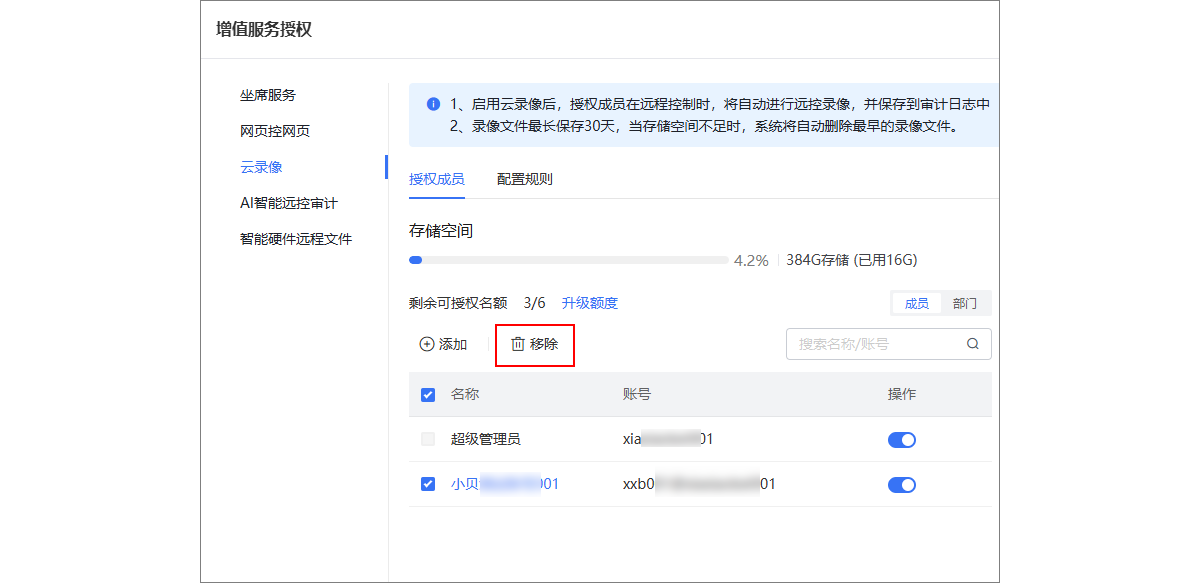Click the storage usage progress bar

(x=570, y=259)
